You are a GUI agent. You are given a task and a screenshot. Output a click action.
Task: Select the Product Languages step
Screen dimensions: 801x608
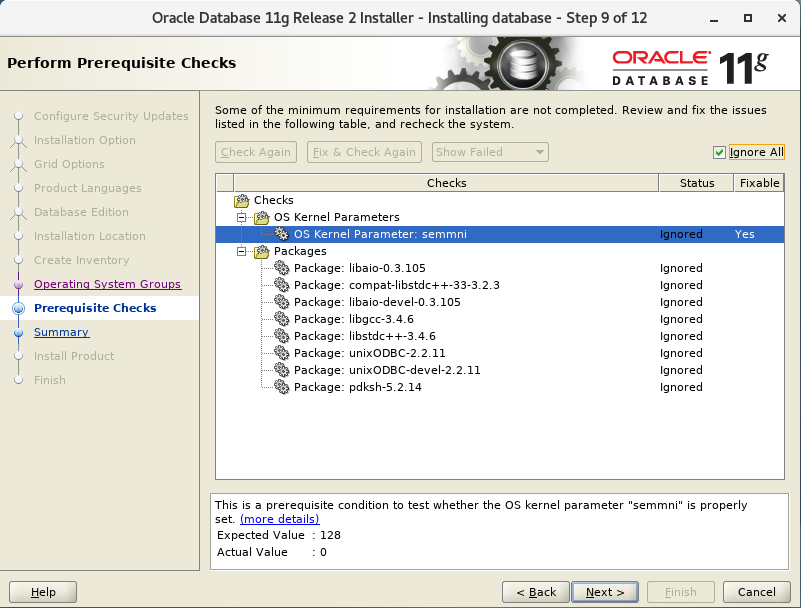click(x=87, y=188)
